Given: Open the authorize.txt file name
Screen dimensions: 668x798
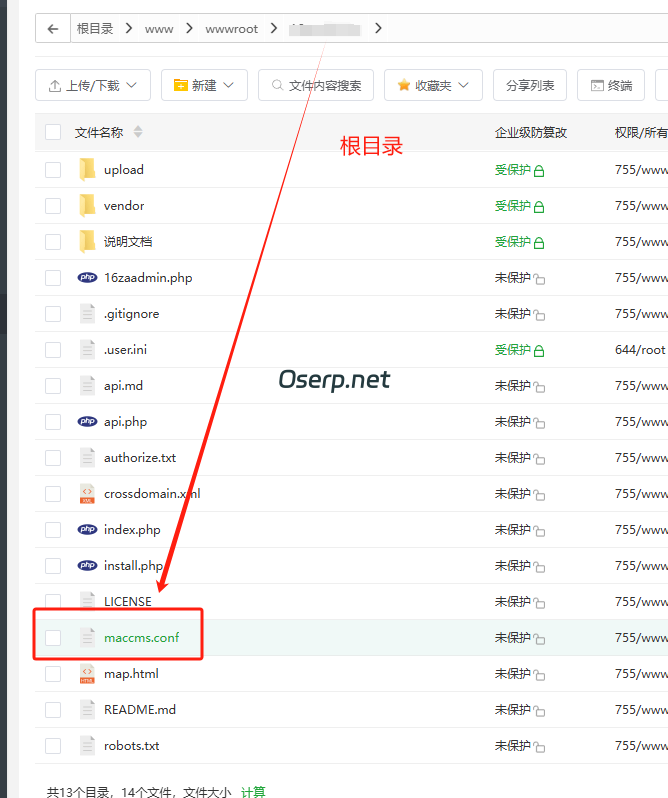Looking at the screenshot, I should pos(140,458).
